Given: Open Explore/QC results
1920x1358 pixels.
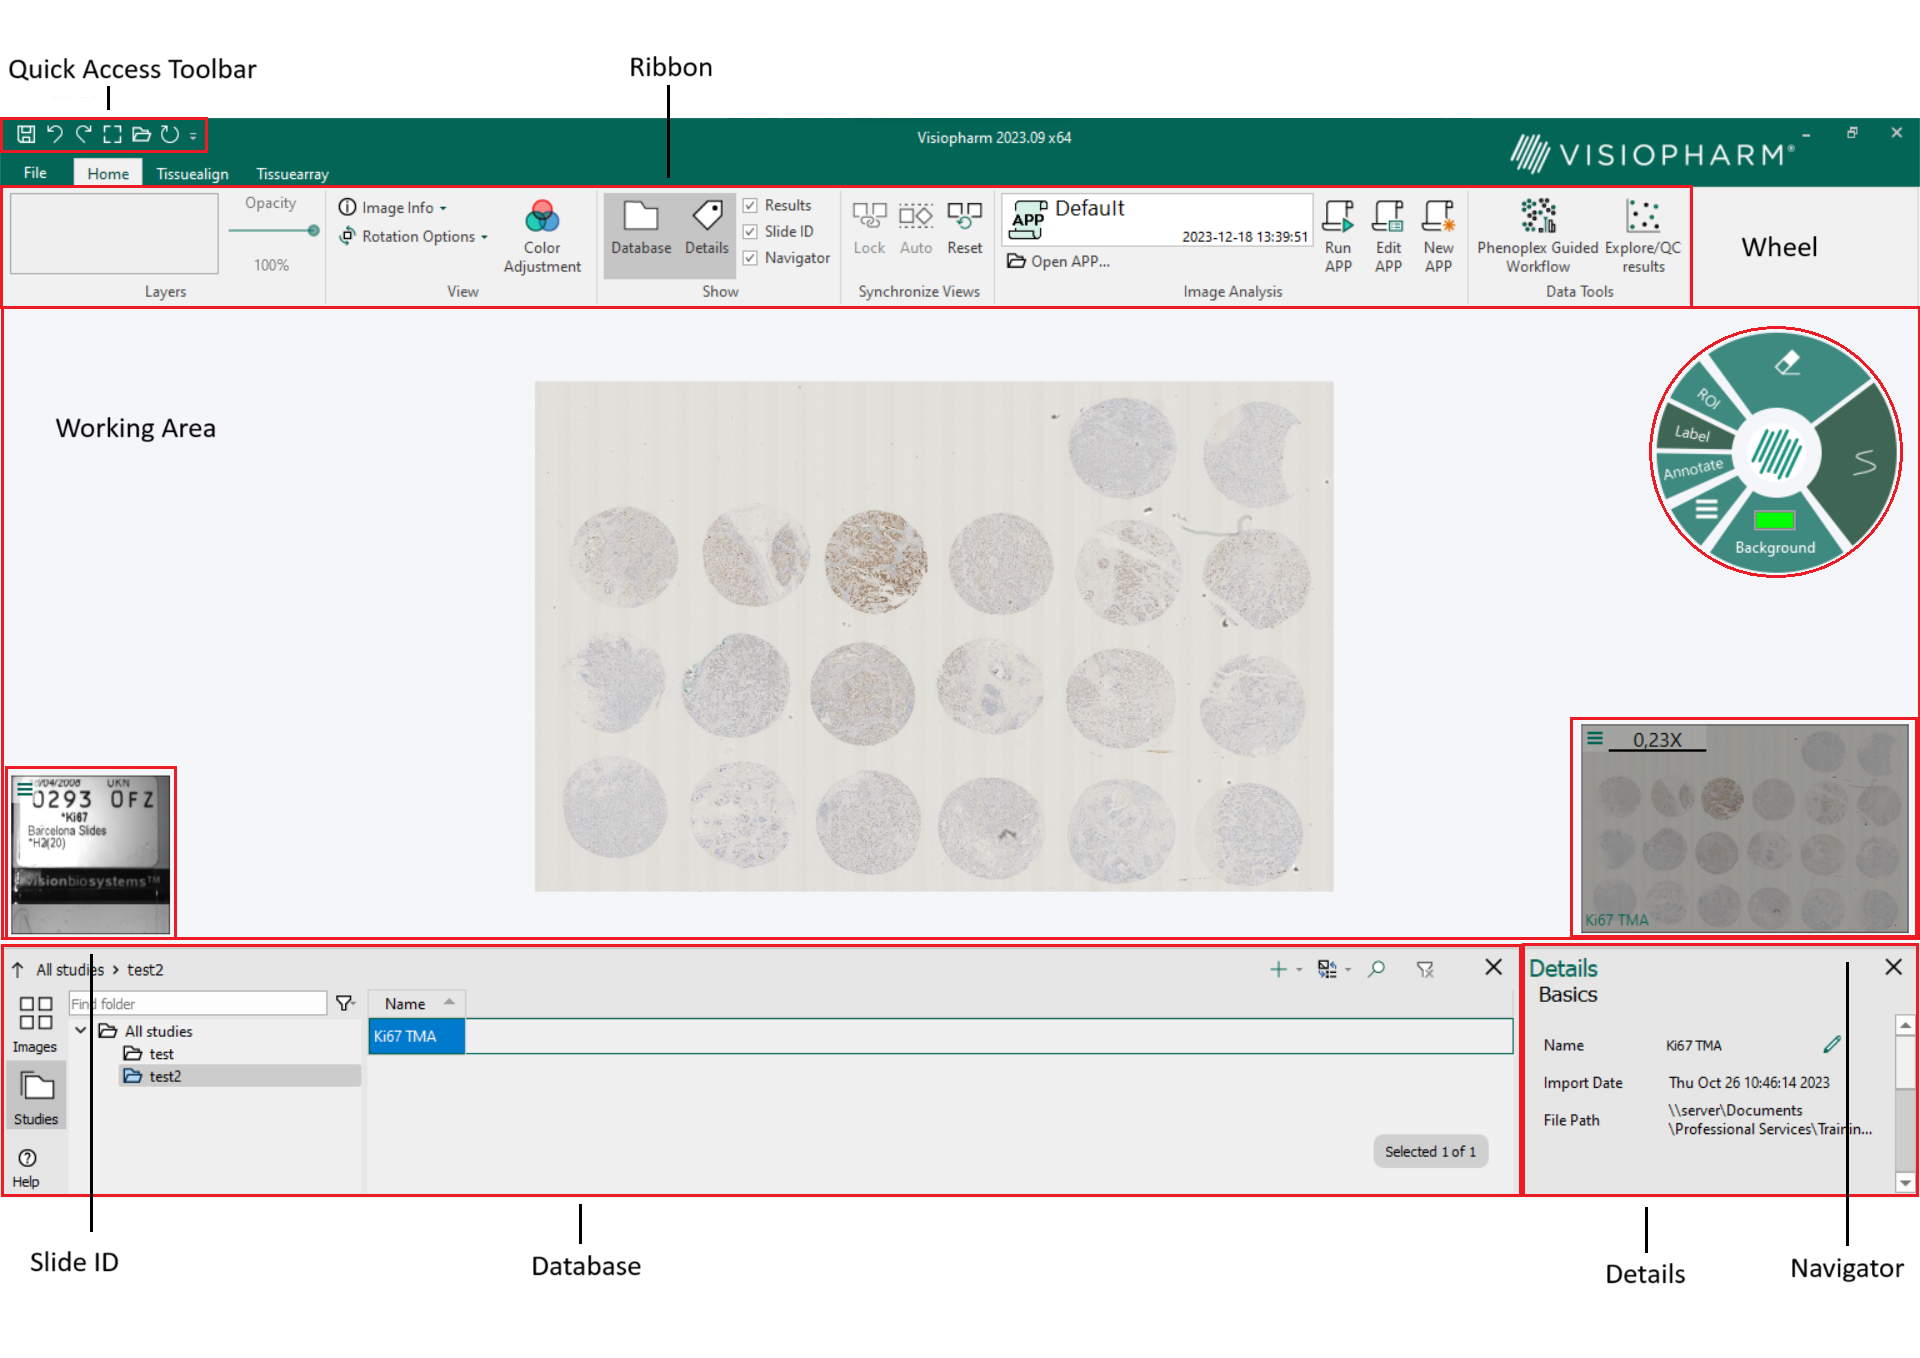Looking at the screenshot, I should [x=1643, y=236].
